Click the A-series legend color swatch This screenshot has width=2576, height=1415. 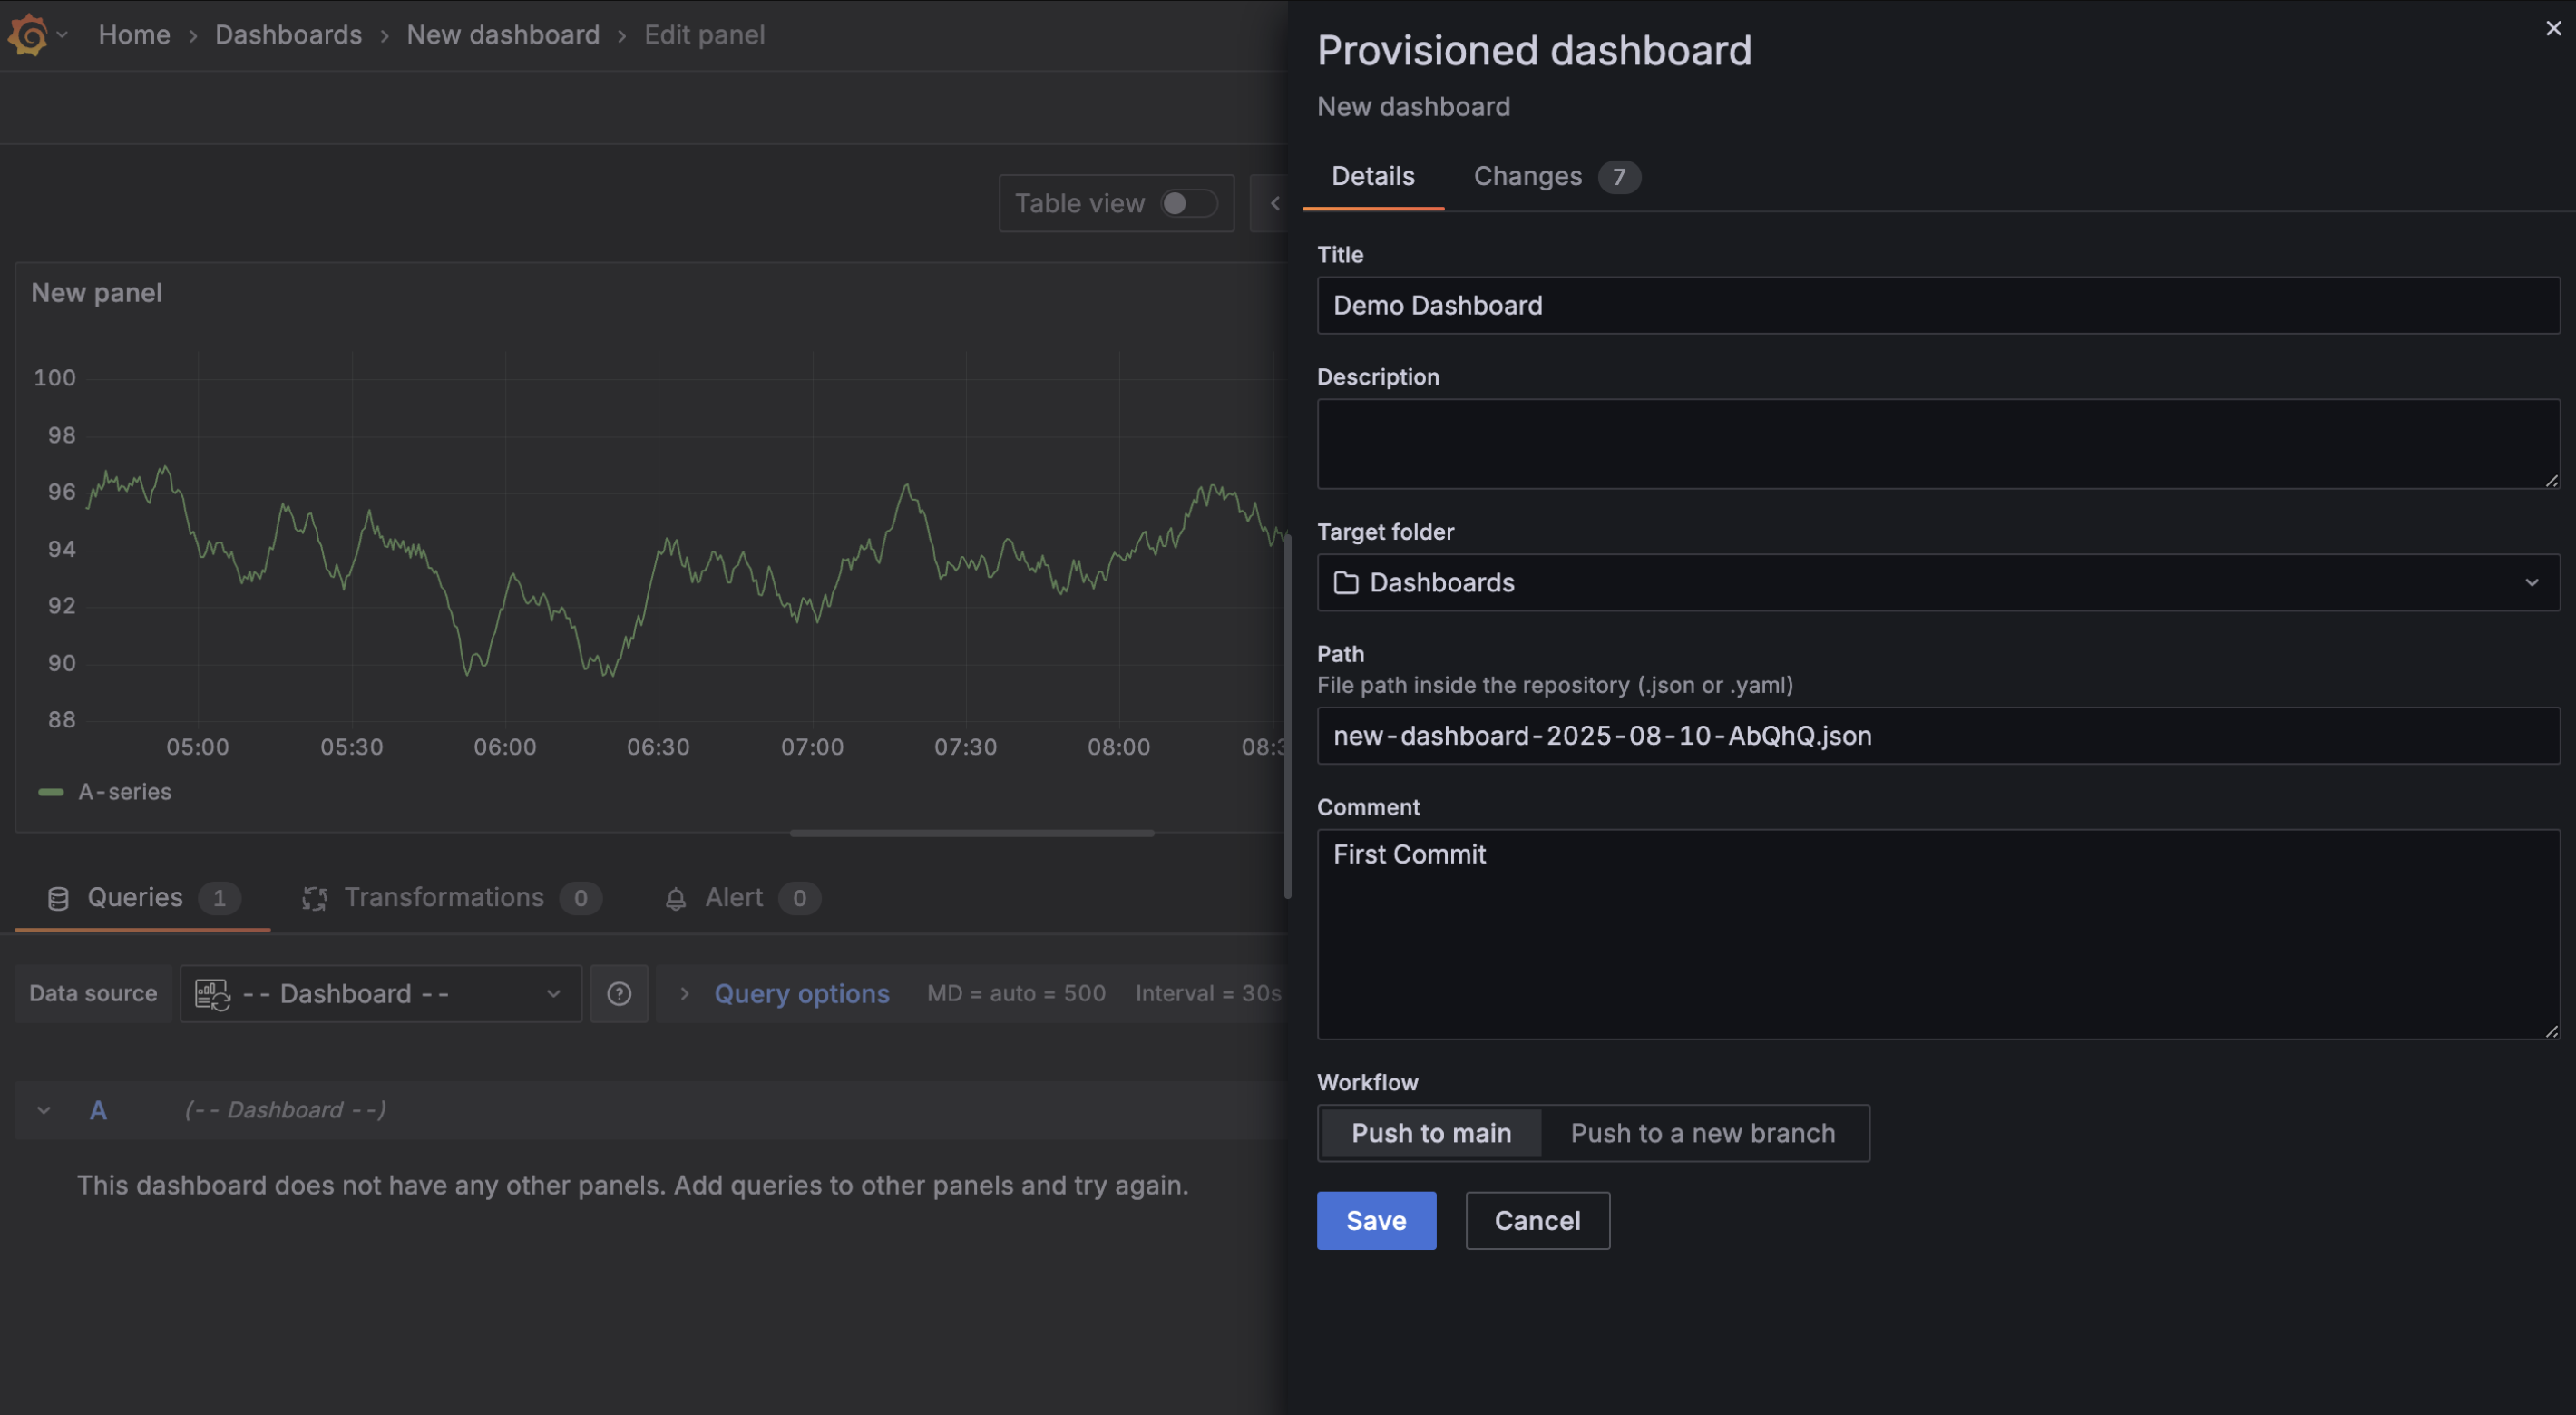(x=50, y=792)
